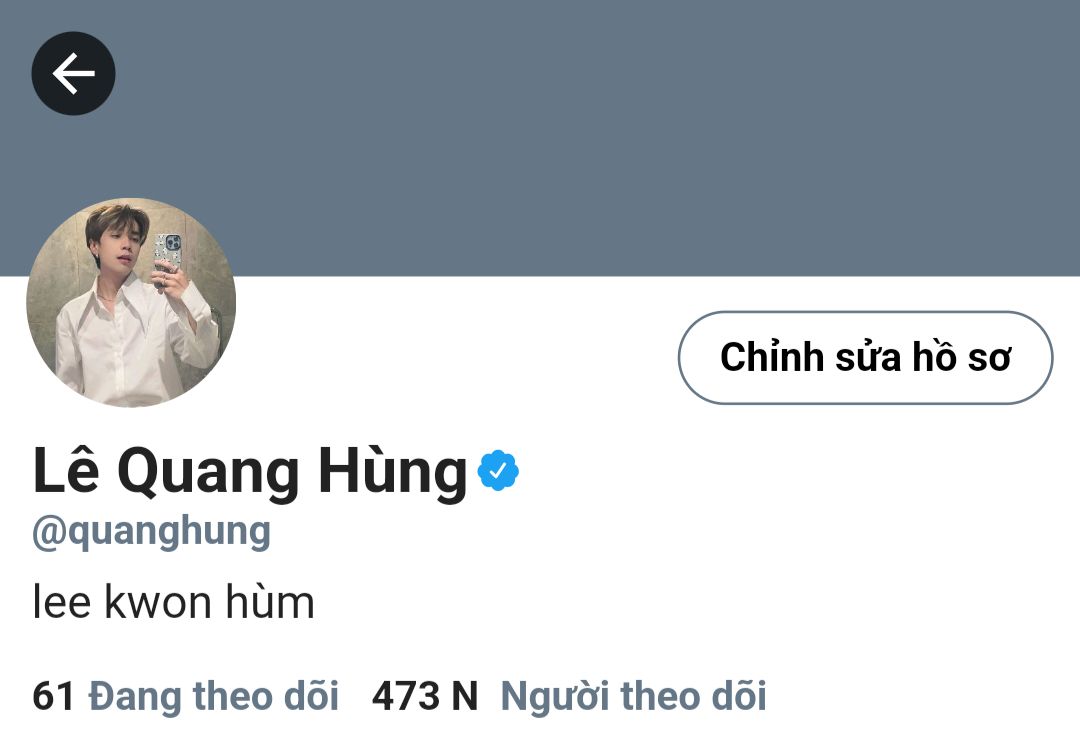Screen dimensions: 1080x752
Task: View the Đang theo dõi list
Action: point(214,696)
